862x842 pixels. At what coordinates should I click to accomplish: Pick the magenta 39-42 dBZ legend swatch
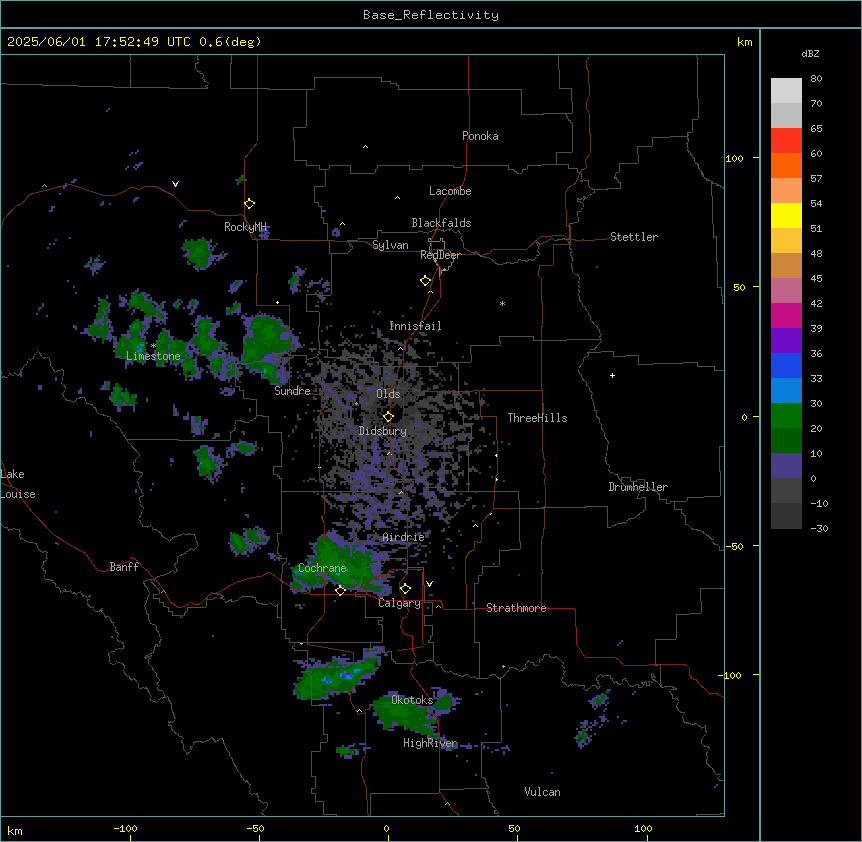click(x=786, y=315)
